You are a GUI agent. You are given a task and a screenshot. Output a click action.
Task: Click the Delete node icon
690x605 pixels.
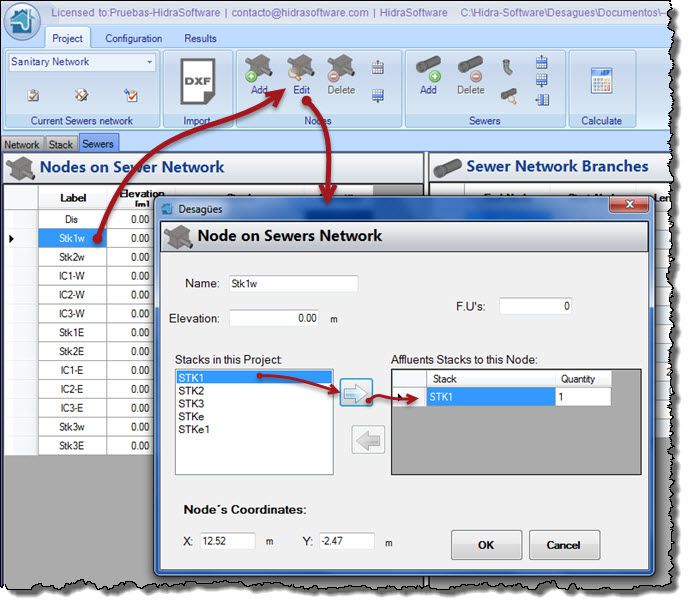(x=341, y=68)
